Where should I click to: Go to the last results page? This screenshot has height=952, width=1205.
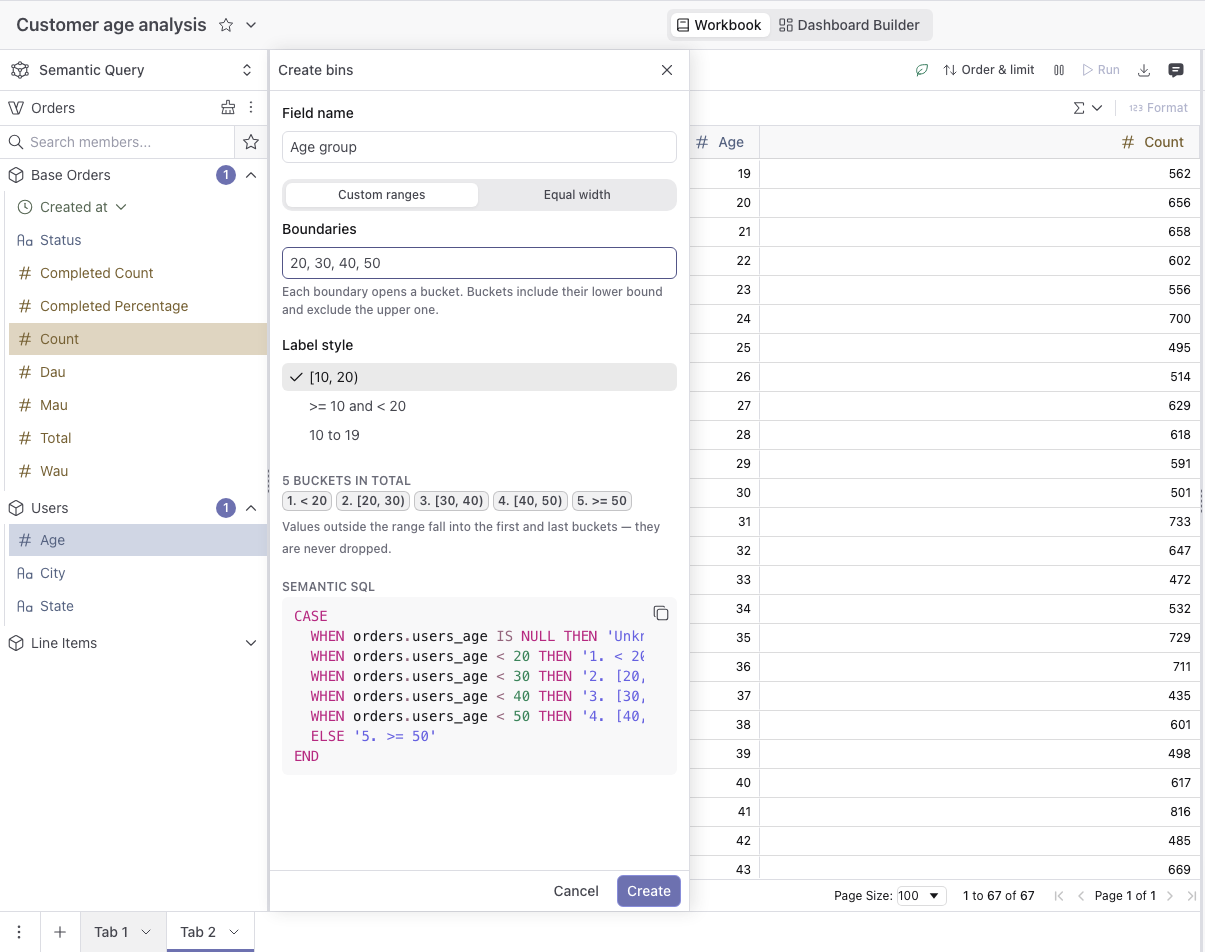(1191, 896)
